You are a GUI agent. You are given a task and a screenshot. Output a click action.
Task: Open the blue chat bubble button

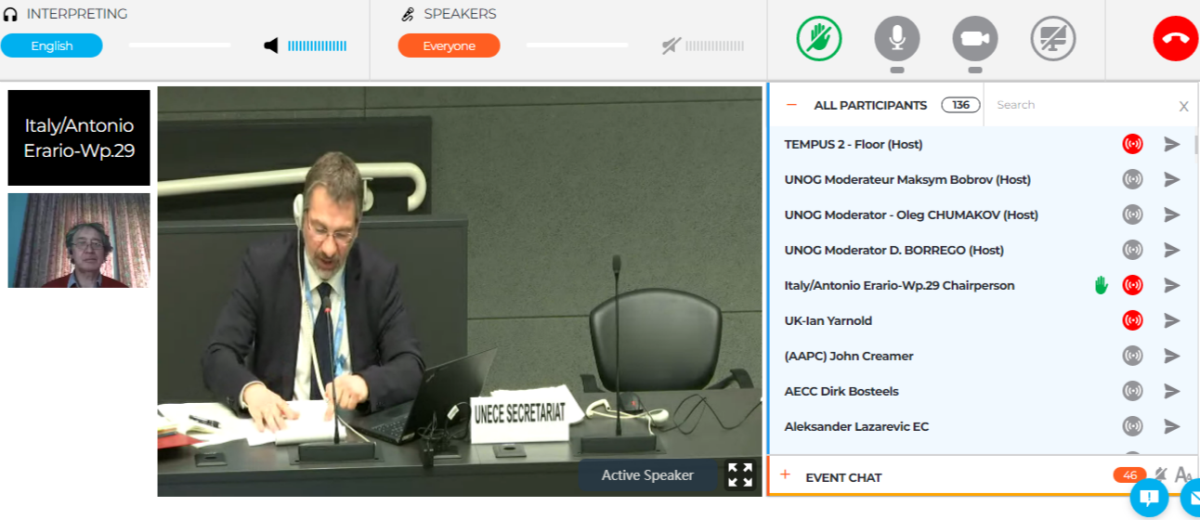click(x=1149, y=497)
